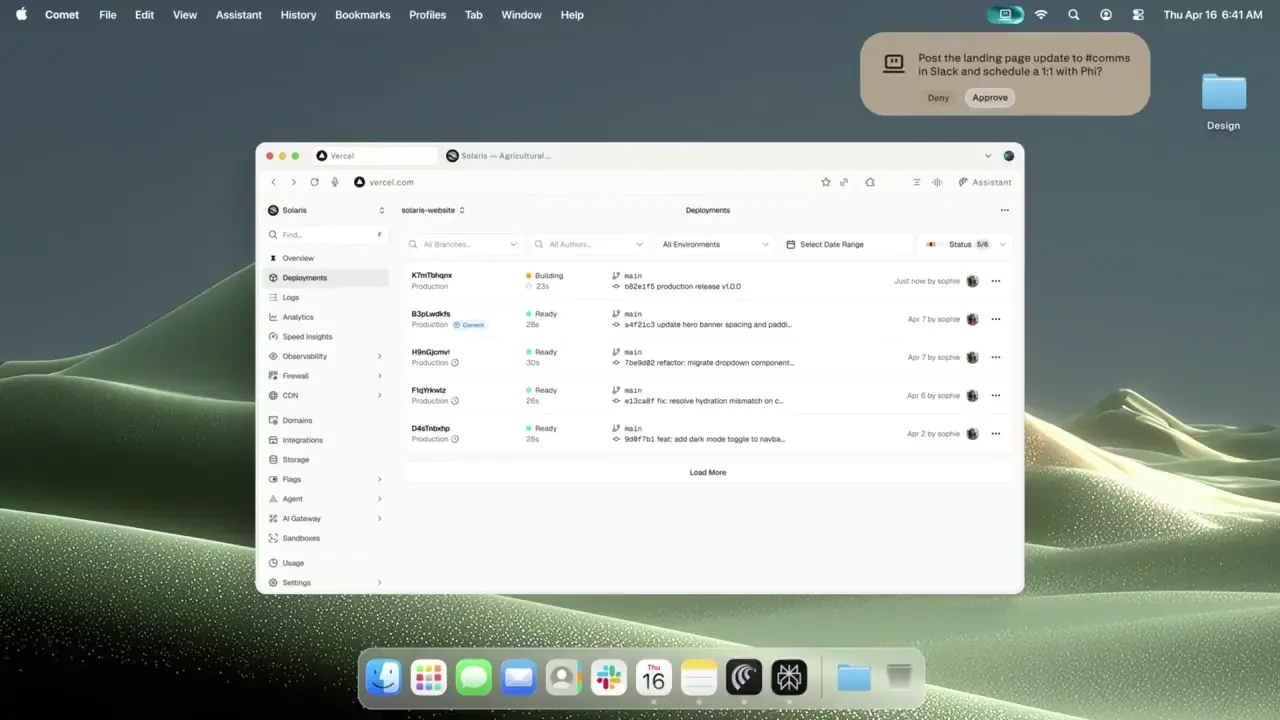Switch to the Solaris — Agricultural tab
The height and width of the screenshot is (720, 1280).
[498, 156]
